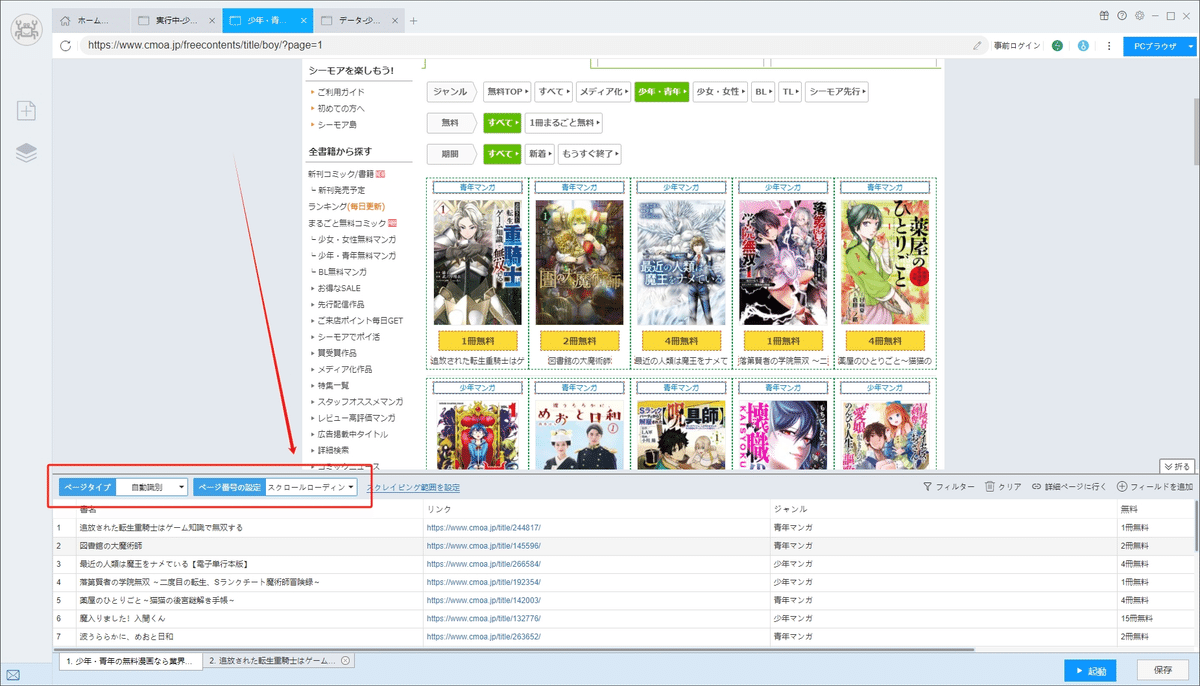Select bottom tab 1. 少年・青年の無料漫画なら

[129, 661]
